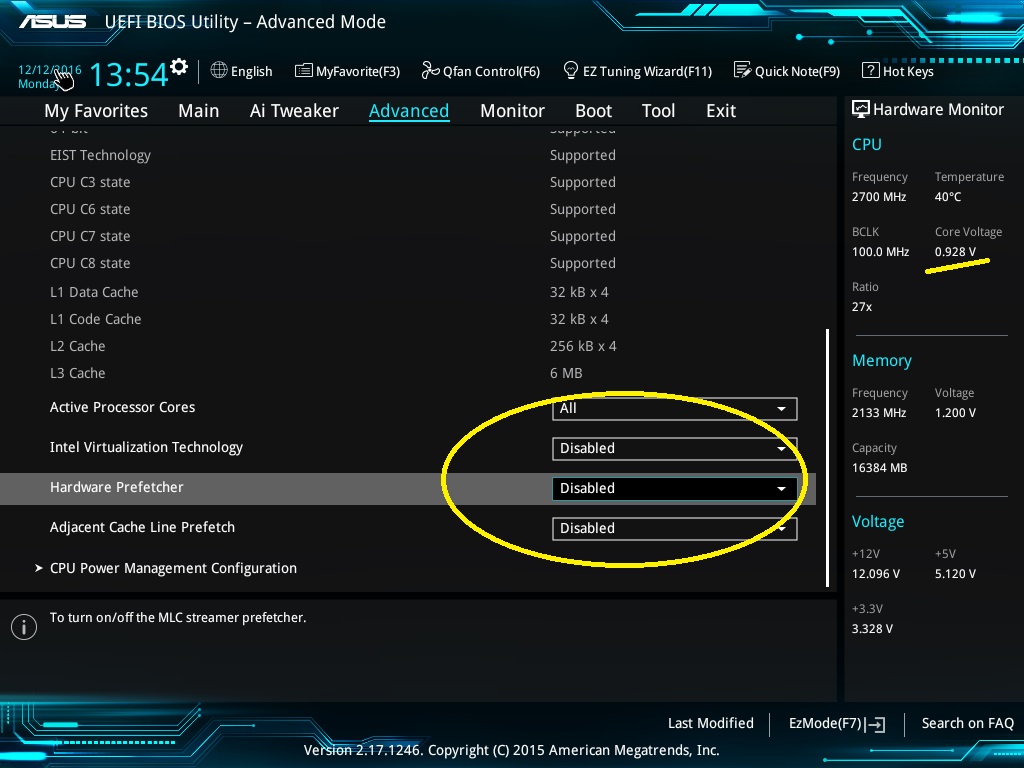Open the Exit tab
The image size is (1024, 768).
[721, 111]
